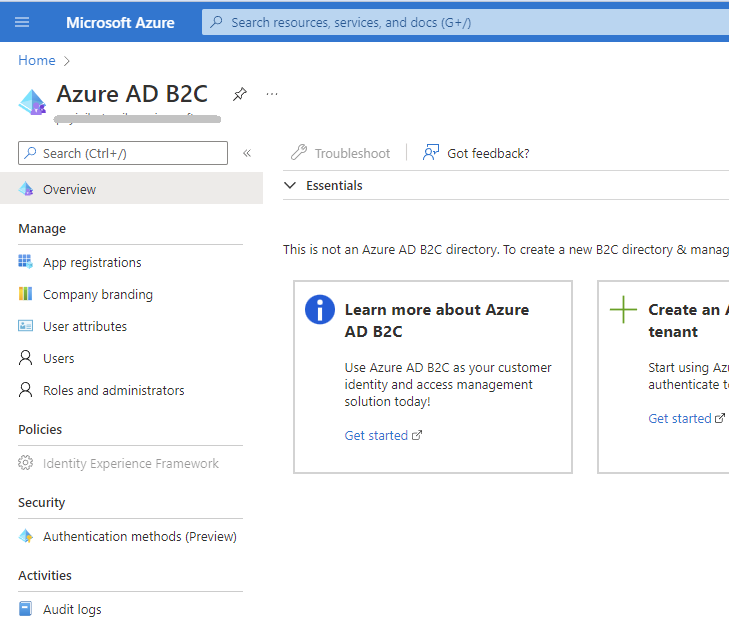Click the magnifier icon in global search

pos(216,22)
